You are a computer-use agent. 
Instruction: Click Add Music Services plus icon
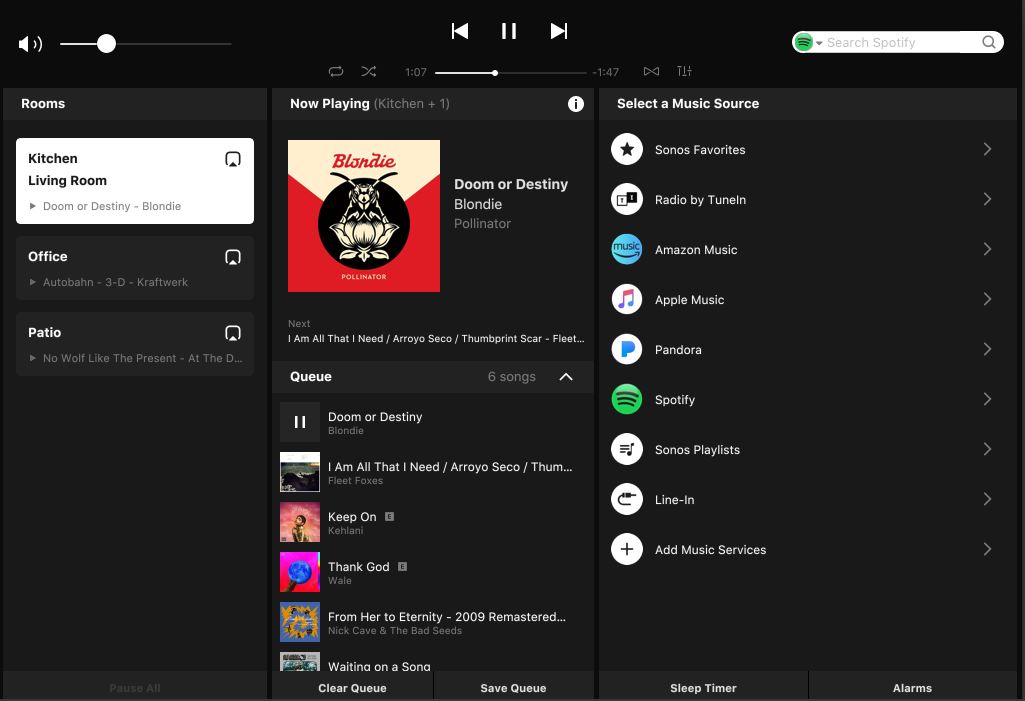pos(627,549)
